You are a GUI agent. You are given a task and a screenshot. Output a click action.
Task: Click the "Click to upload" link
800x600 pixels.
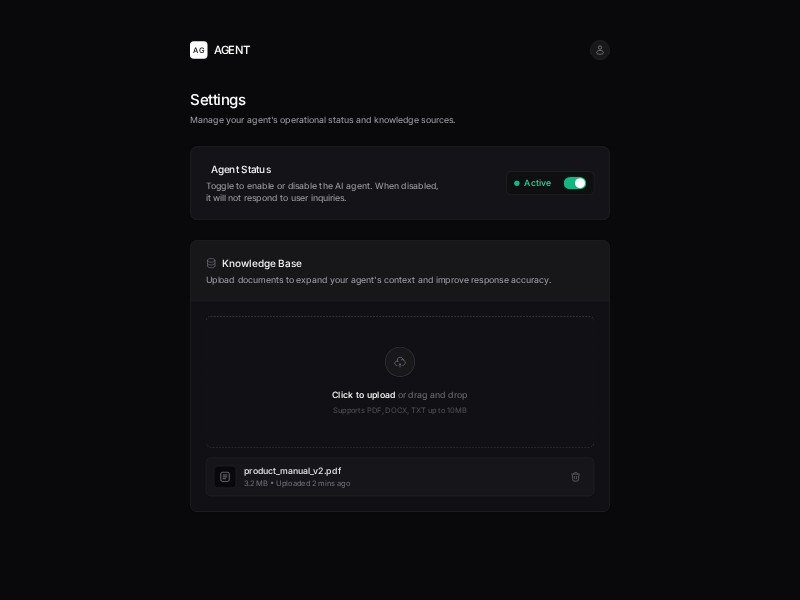pos(363,395)
